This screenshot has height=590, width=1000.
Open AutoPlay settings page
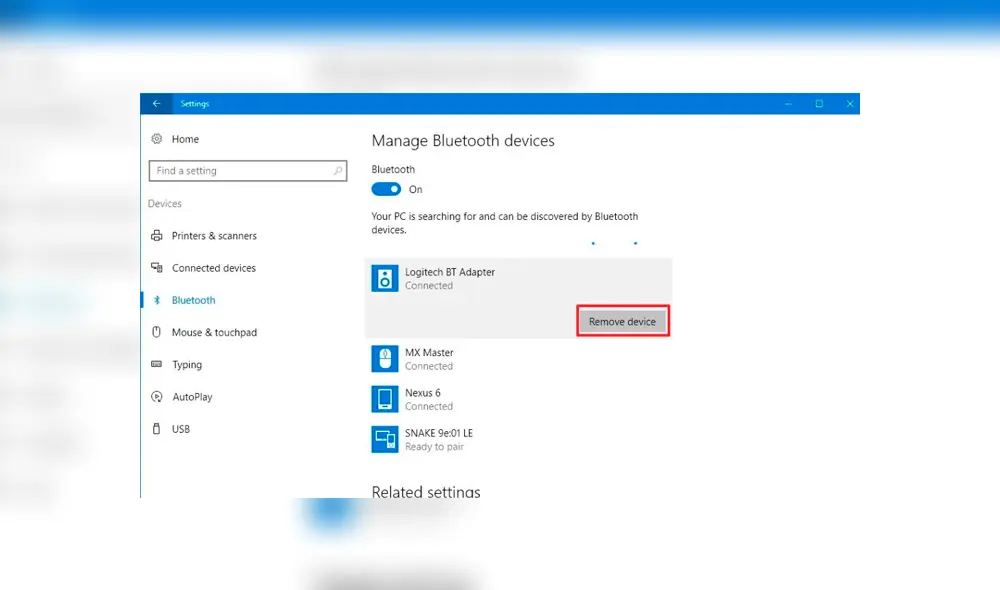pyautogui.click(x=192, y=397)
